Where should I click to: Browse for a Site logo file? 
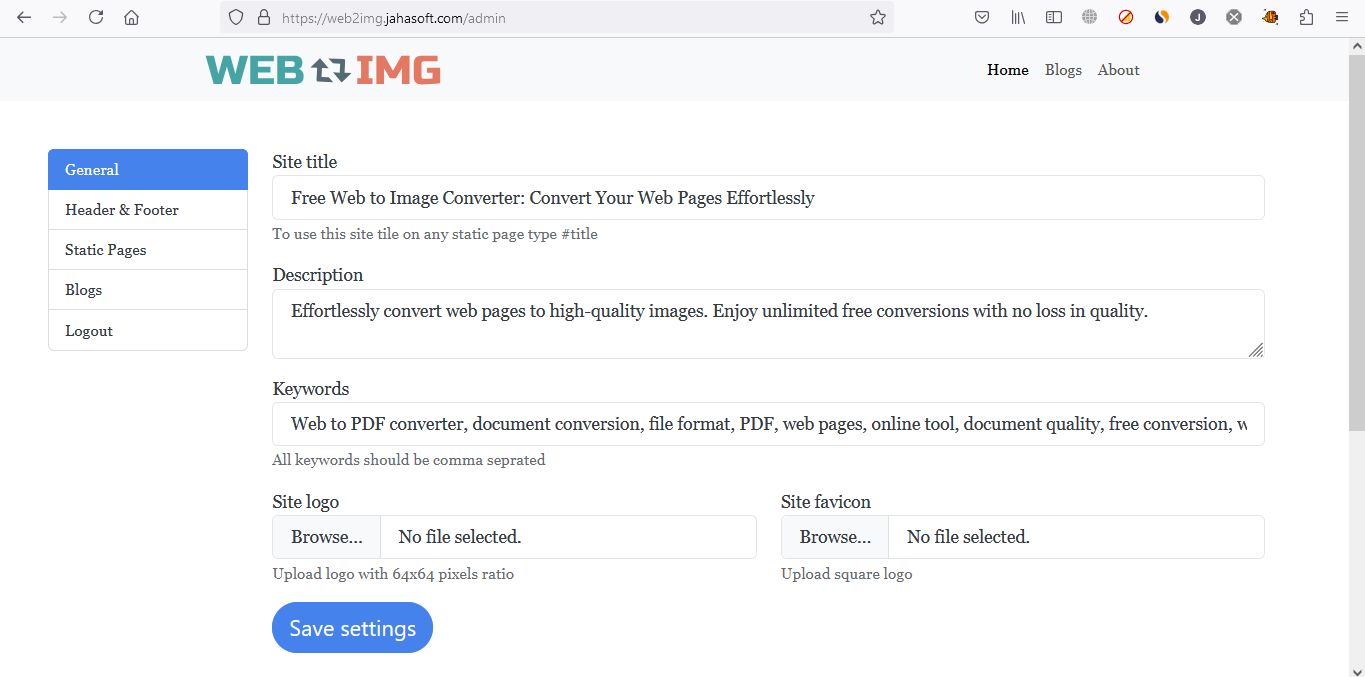[326, 537]
